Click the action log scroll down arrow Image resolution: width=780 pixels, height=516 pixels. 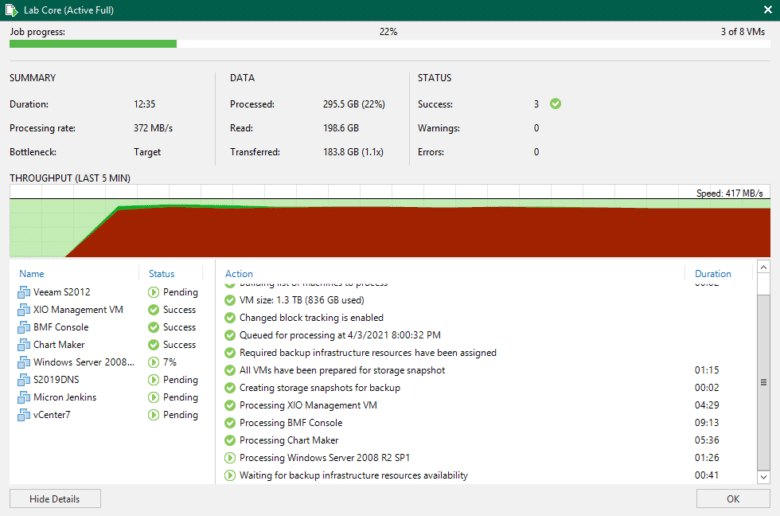764,477
